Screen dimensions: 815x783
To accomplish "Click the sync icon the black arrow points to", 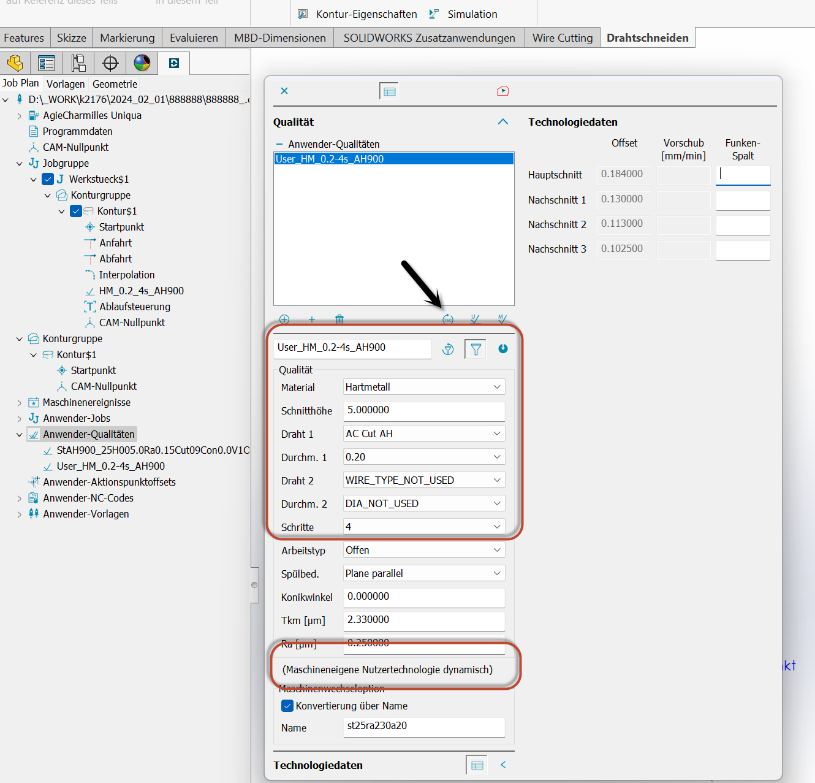I will (x=448, y=320).
